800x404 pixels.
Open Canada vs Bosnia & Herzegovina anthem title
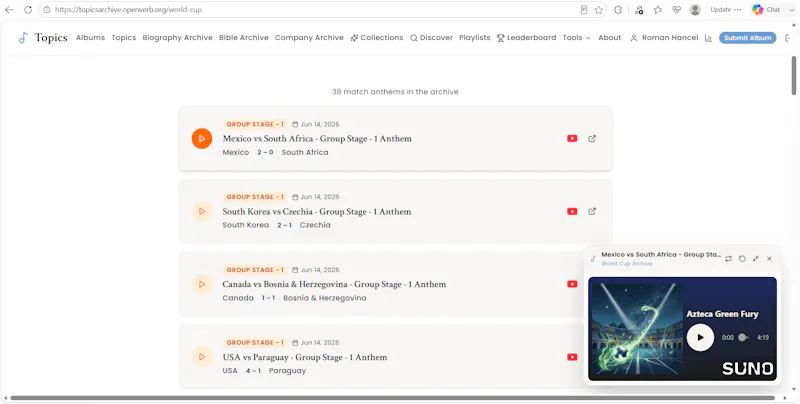coord(334,284)
